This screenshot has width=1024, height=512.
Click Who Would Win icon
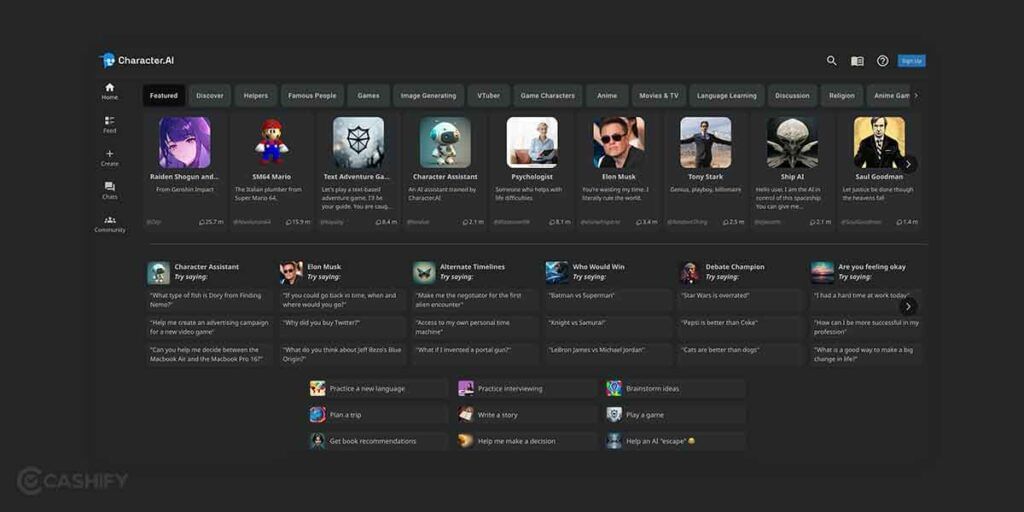[x=556, y=272]
